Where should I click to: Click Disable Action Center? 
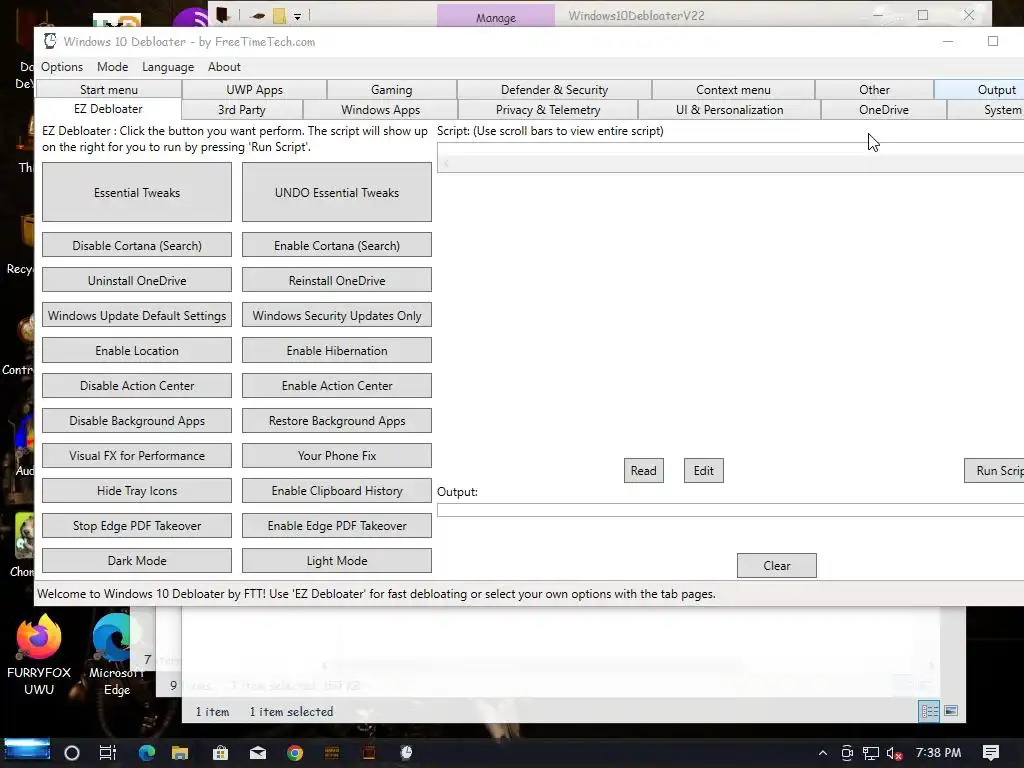(x=137, y=385)
